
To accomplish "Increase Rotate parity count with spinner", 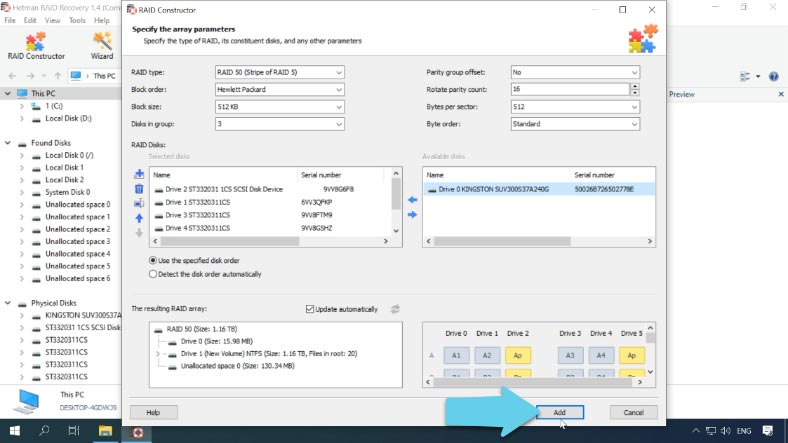I will [635, 86].
